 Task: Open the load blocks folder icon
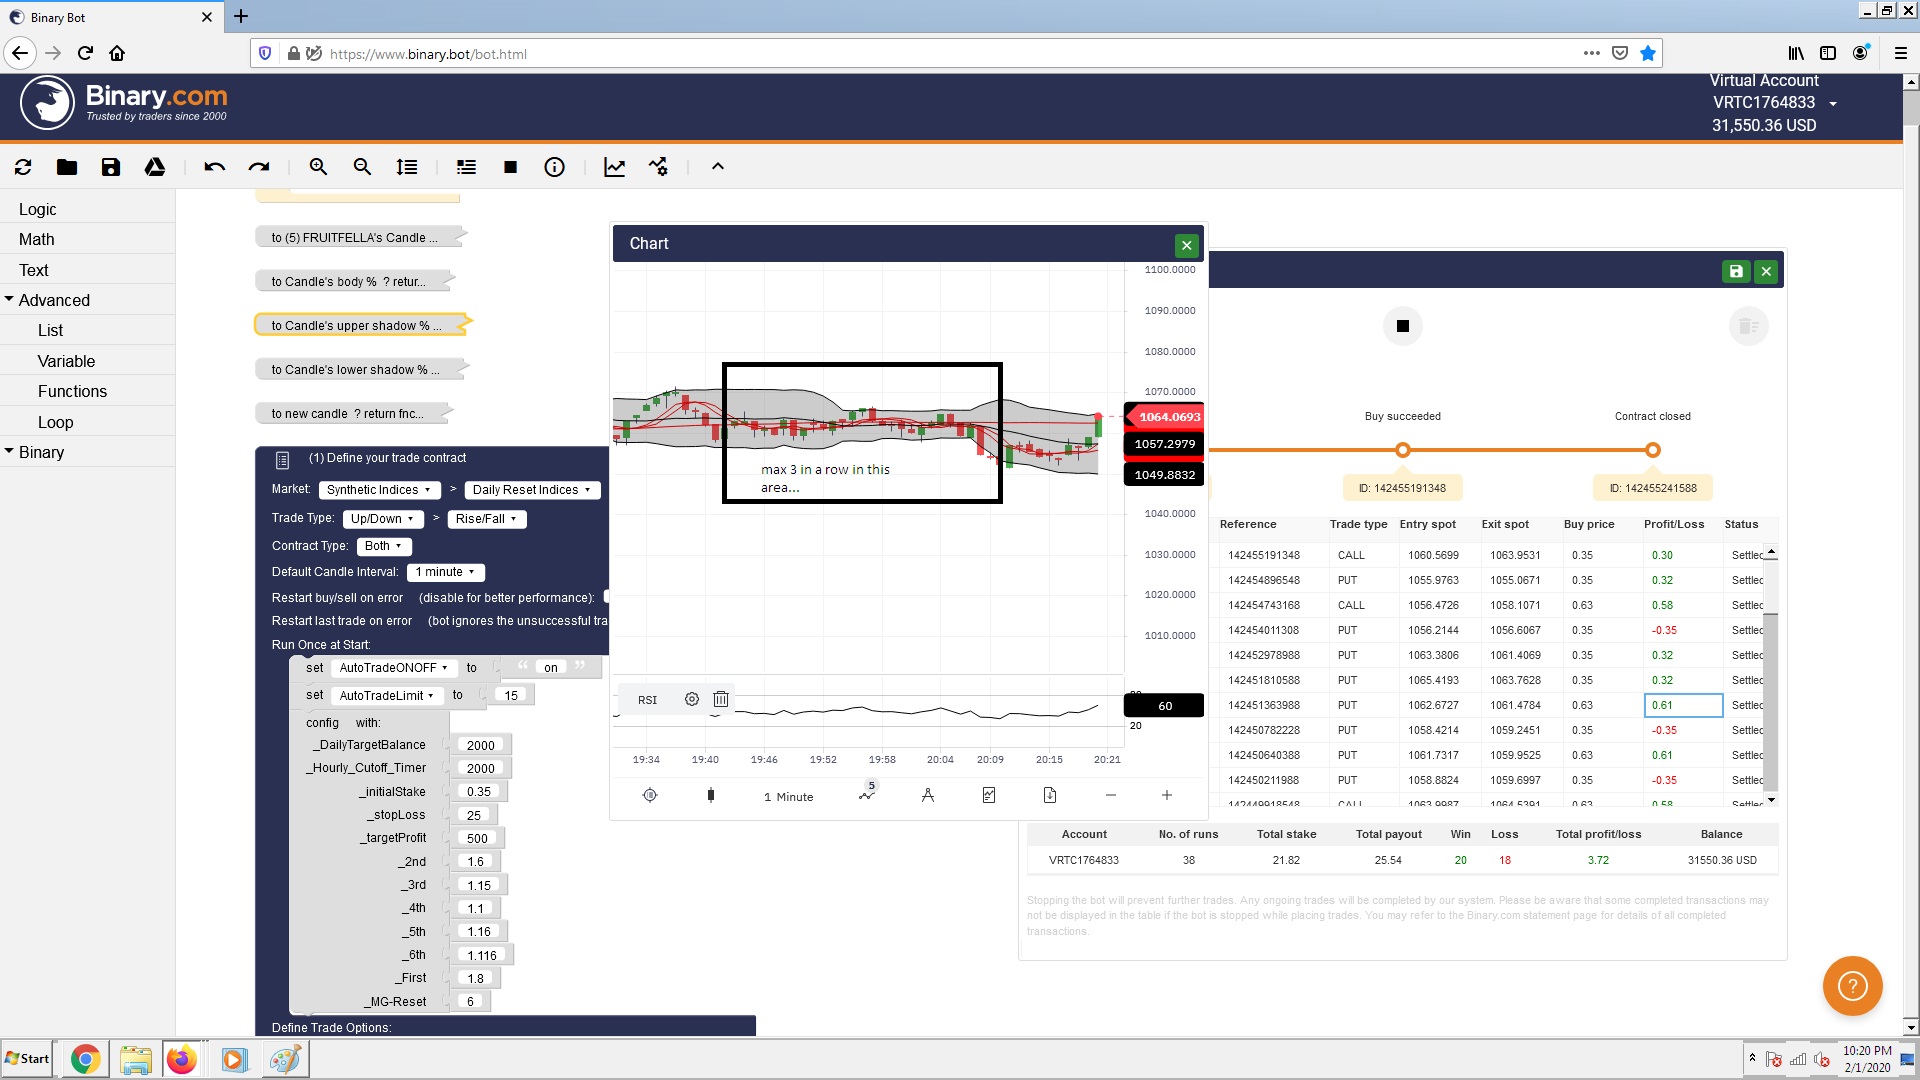66,167
